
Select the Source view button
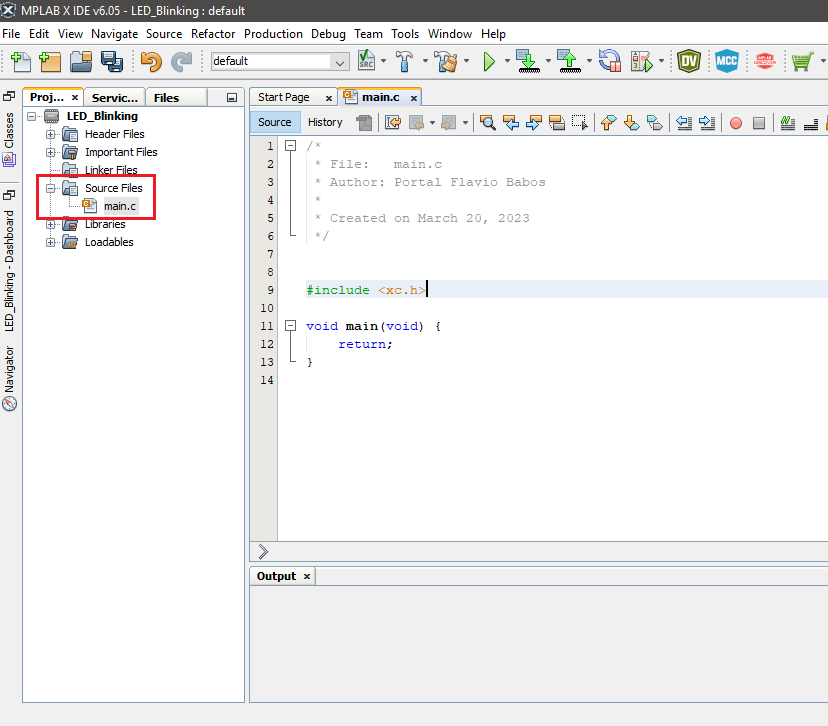point(275,122)
